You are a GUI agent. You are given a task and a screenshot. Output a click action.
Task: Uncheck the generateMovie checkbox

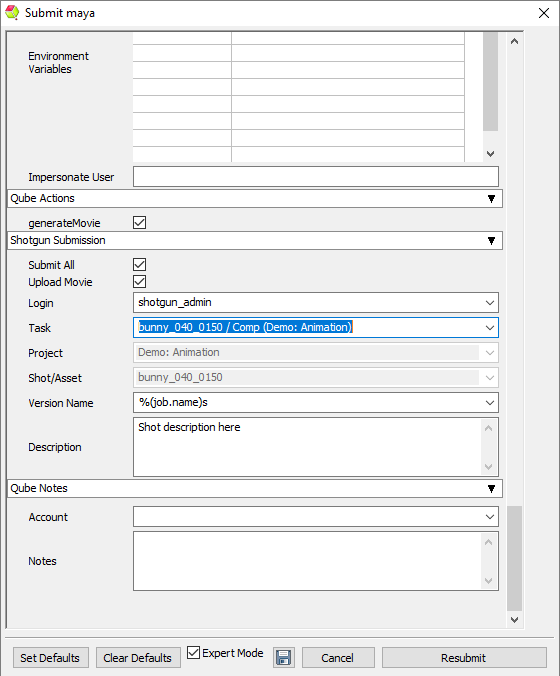coord(140,223)
